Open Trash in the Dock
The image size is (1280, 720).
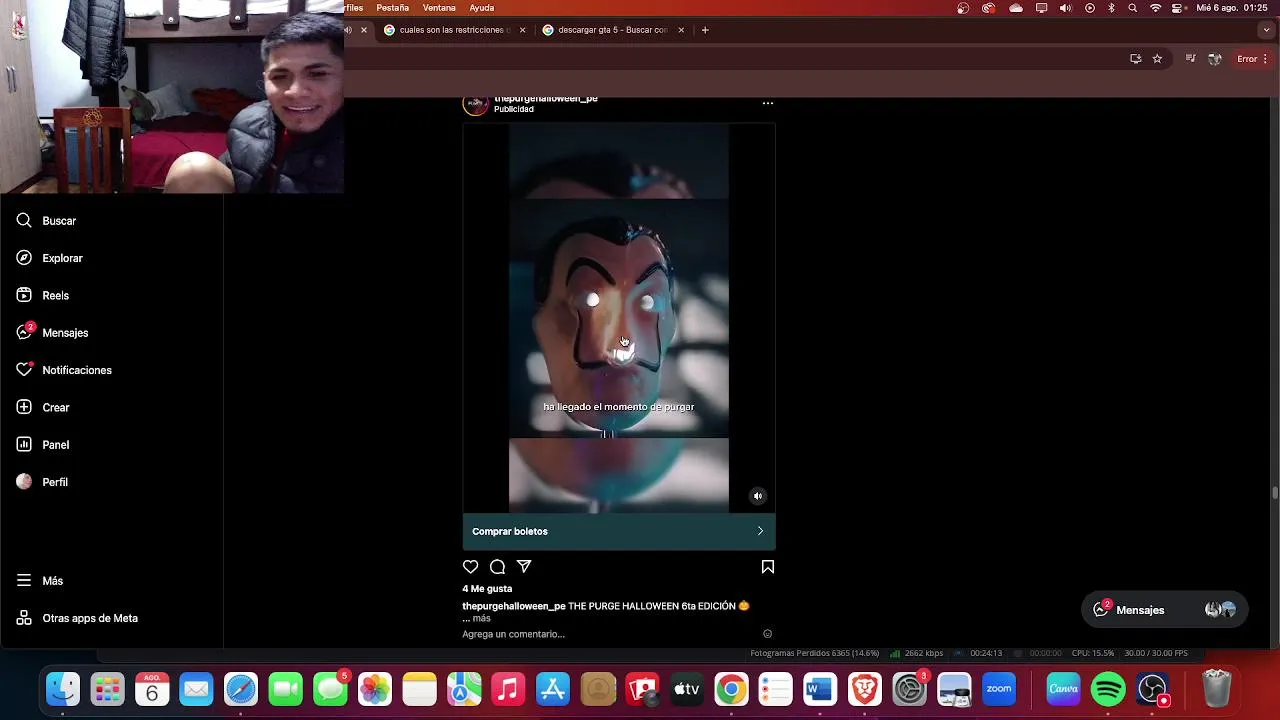[x=1216, y=689]
